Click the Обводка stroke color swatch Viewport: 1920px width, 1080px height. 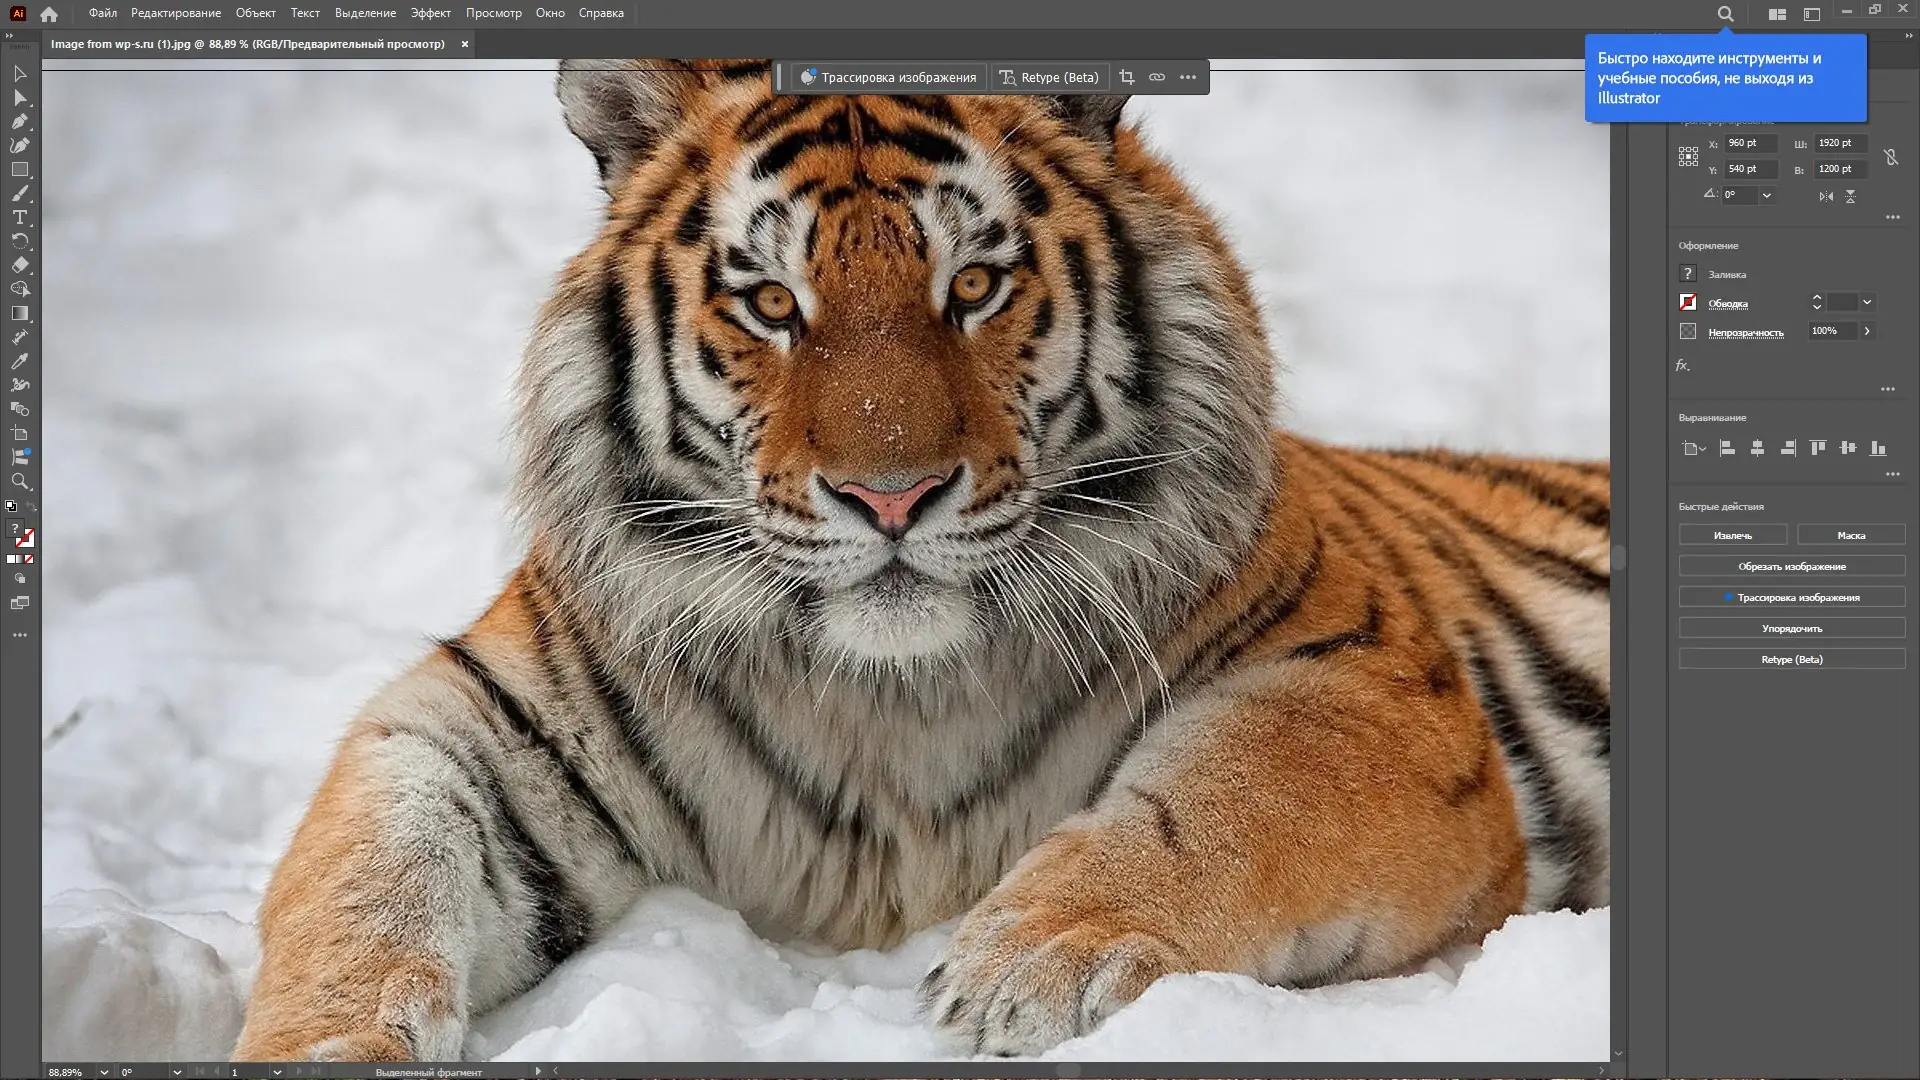pos(1688,302)
